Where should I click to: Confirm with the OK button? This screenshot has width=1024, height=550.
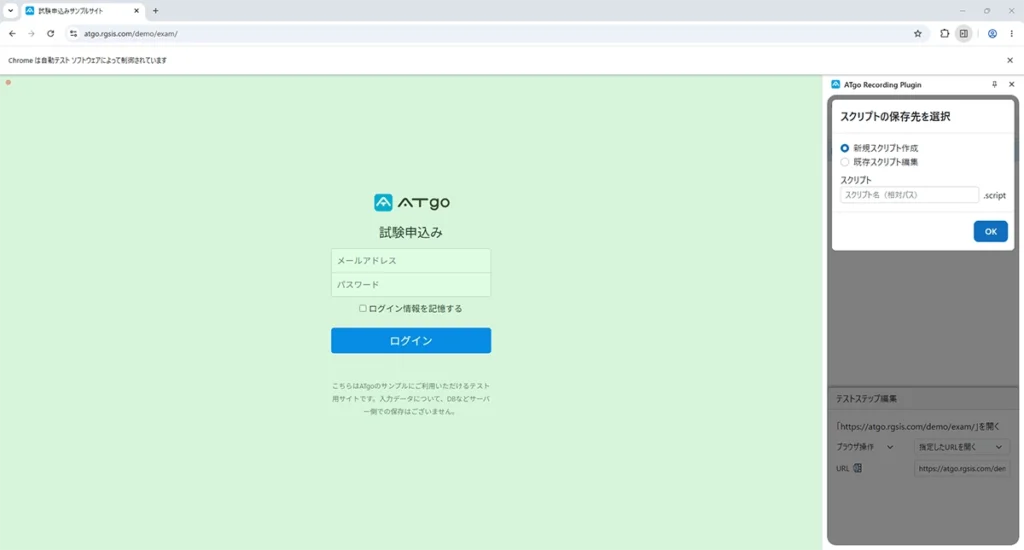point(991,231)
